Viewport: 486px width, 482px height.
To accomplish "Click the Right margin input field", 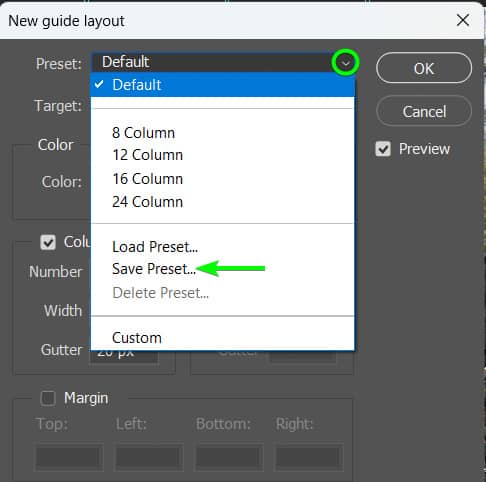I will pos(309,457).
